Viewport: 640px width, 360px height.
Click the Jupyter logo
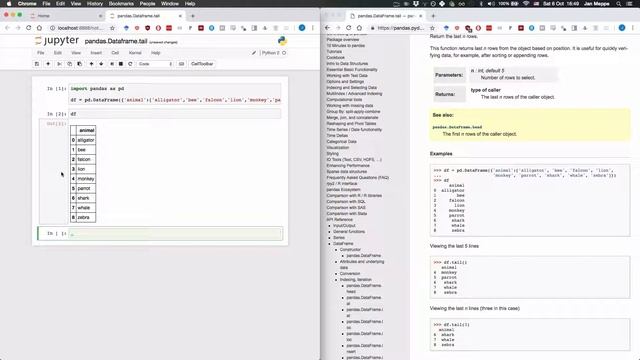57,41
